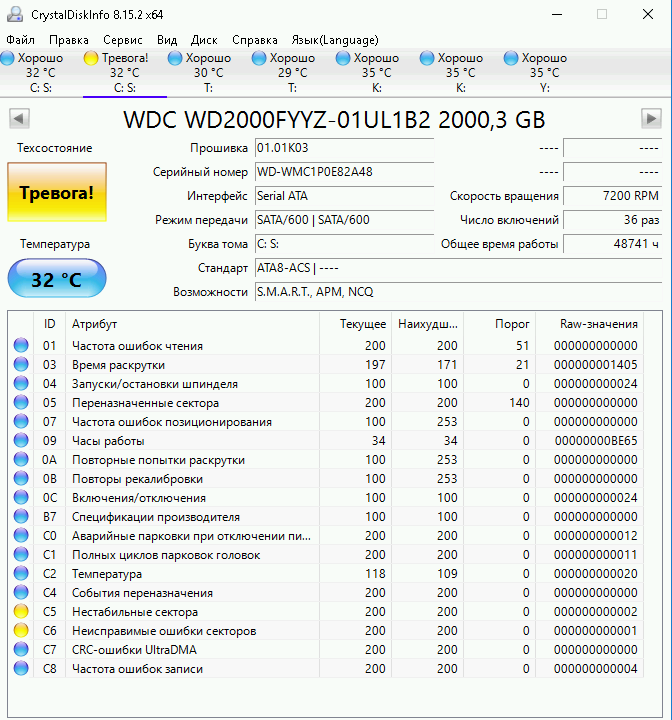The image size is (672, 720).
Task: Click status orb for C2 Температура attribute
Action: tap(21, 574)
